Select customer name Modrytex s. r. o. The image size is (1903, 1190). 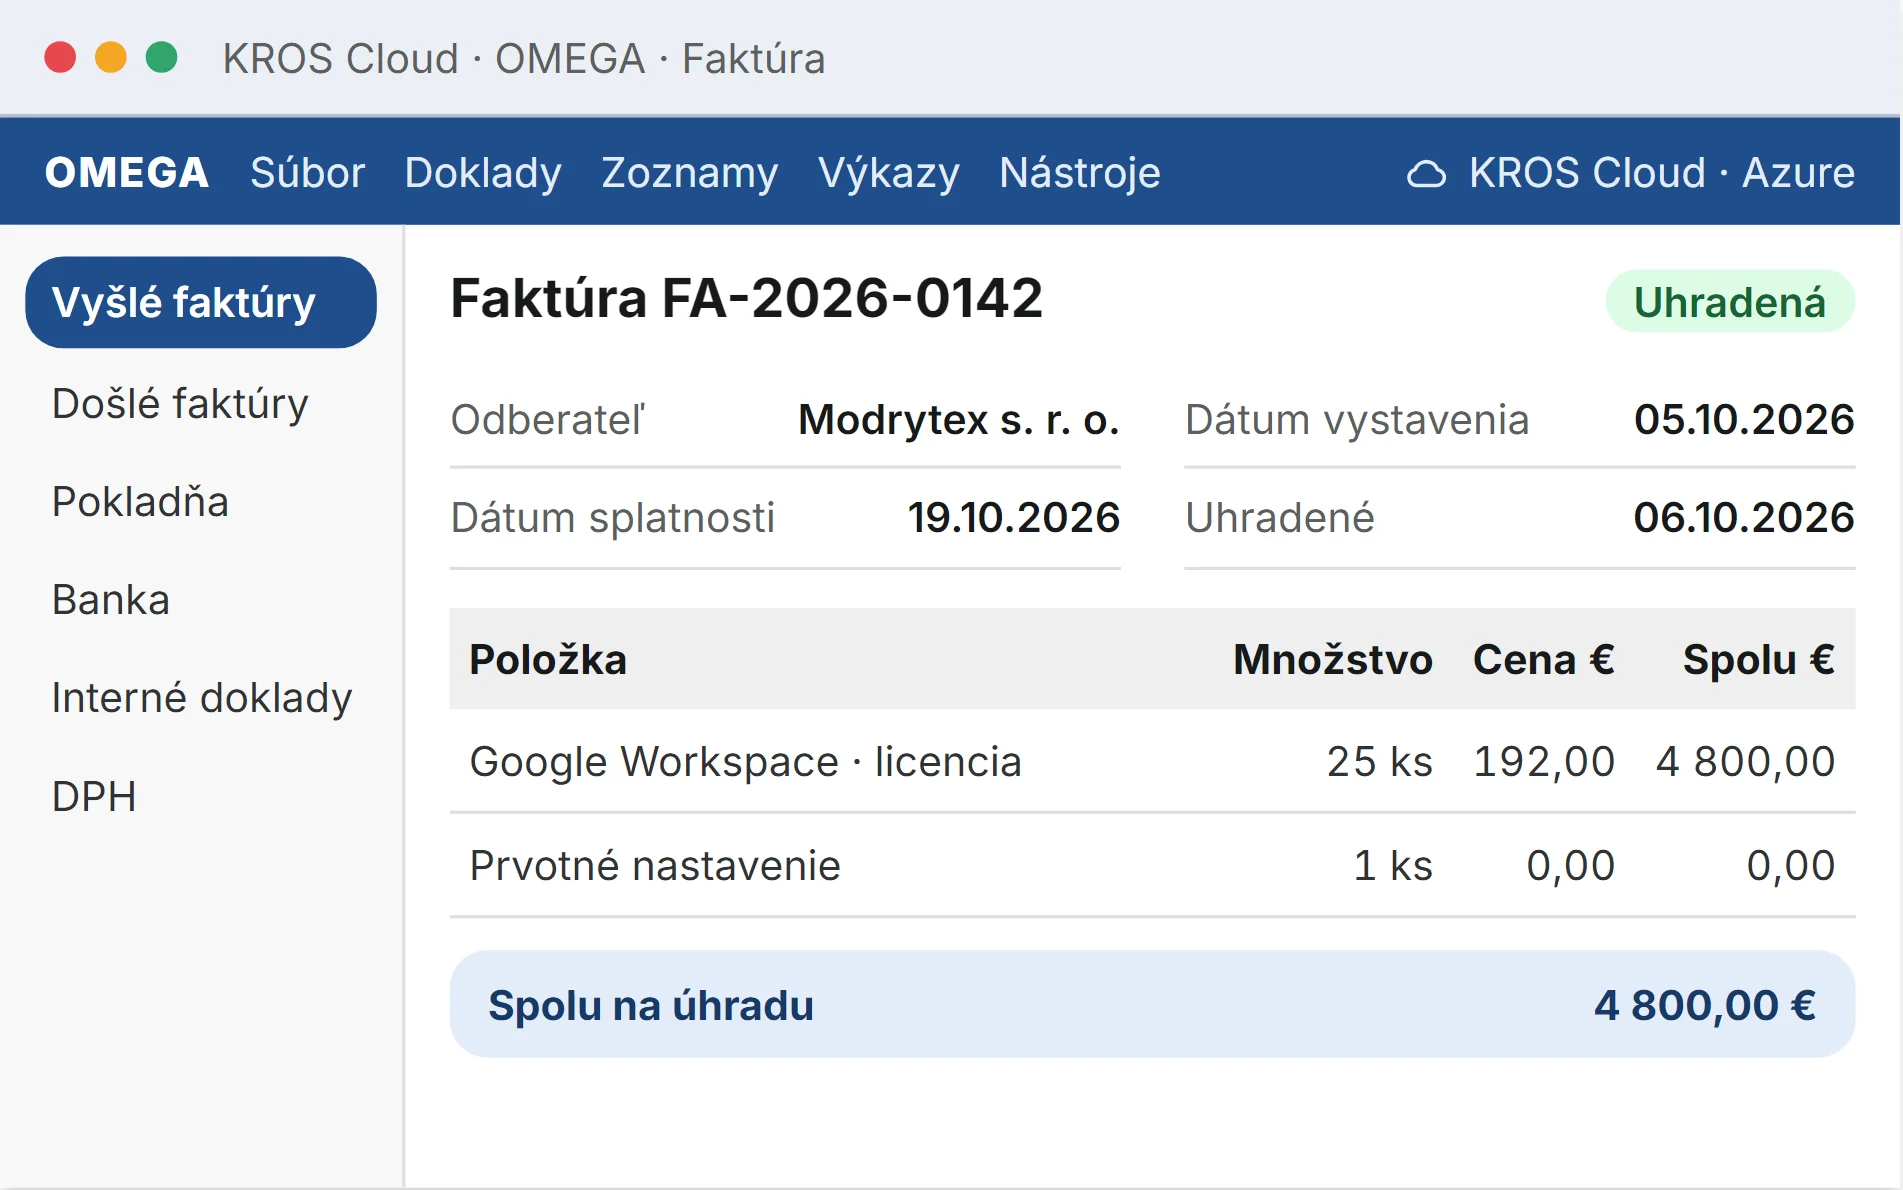[959, 420]
